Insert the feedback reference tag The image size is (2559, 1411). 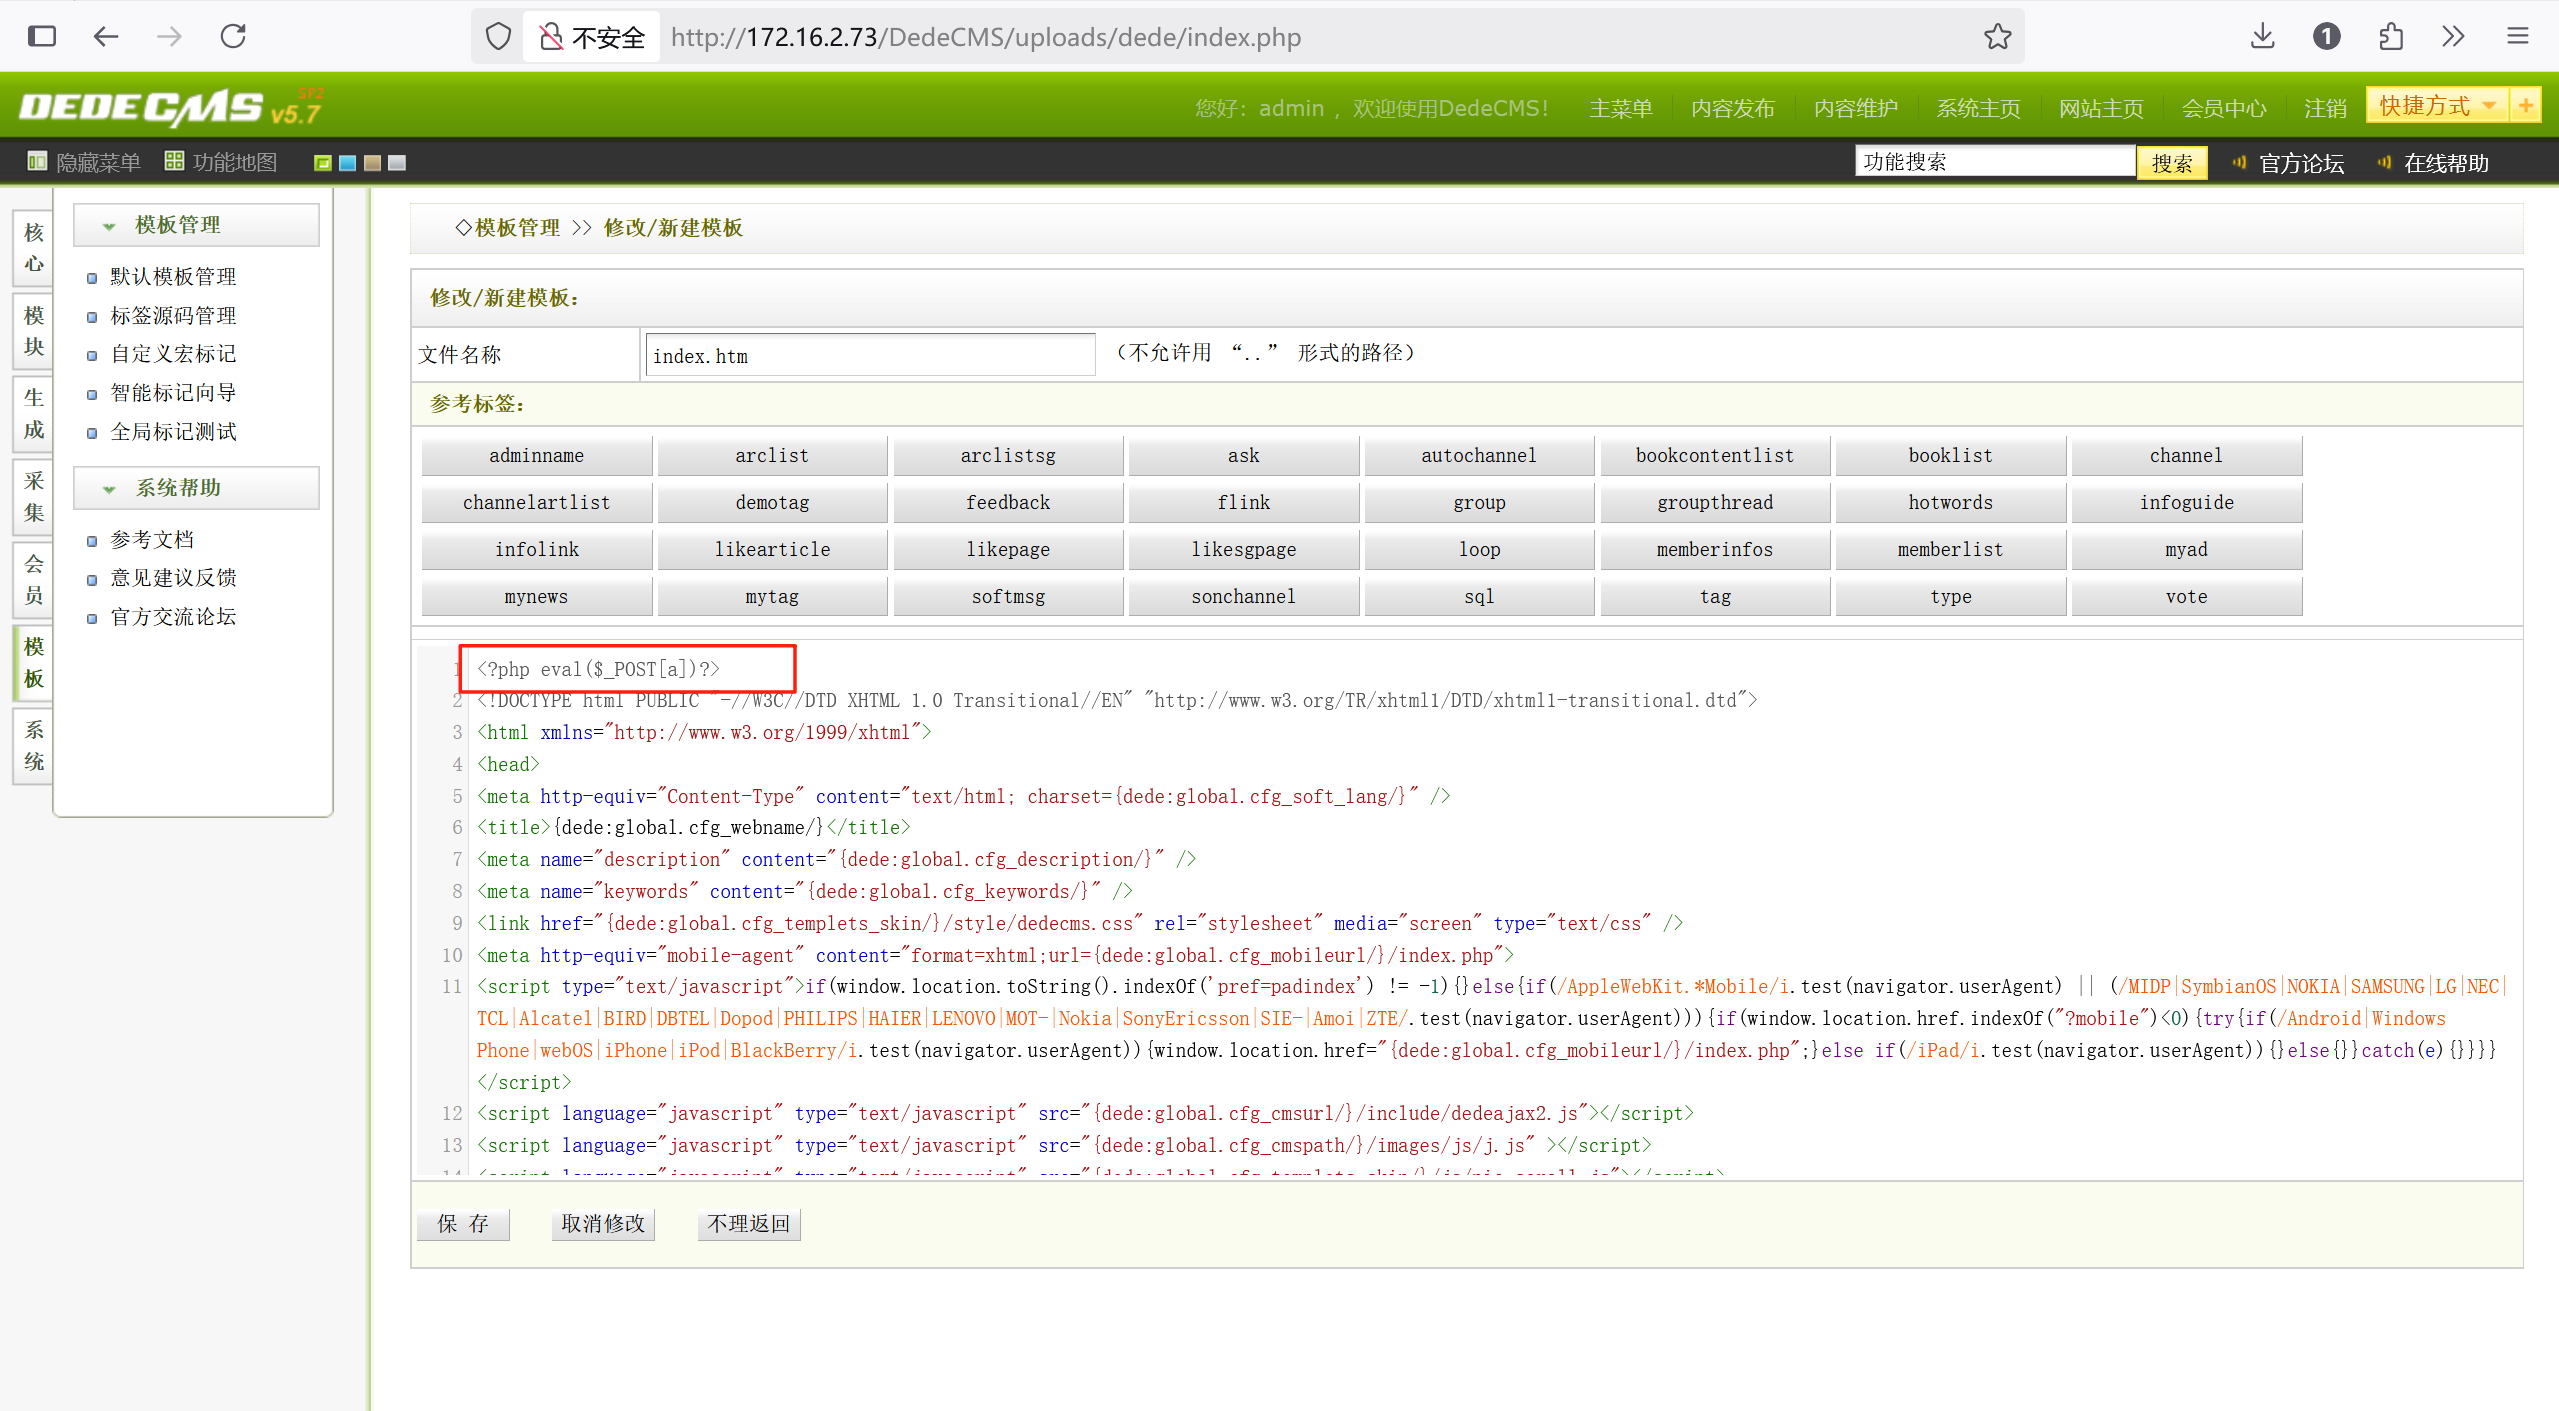(1008, 503)
